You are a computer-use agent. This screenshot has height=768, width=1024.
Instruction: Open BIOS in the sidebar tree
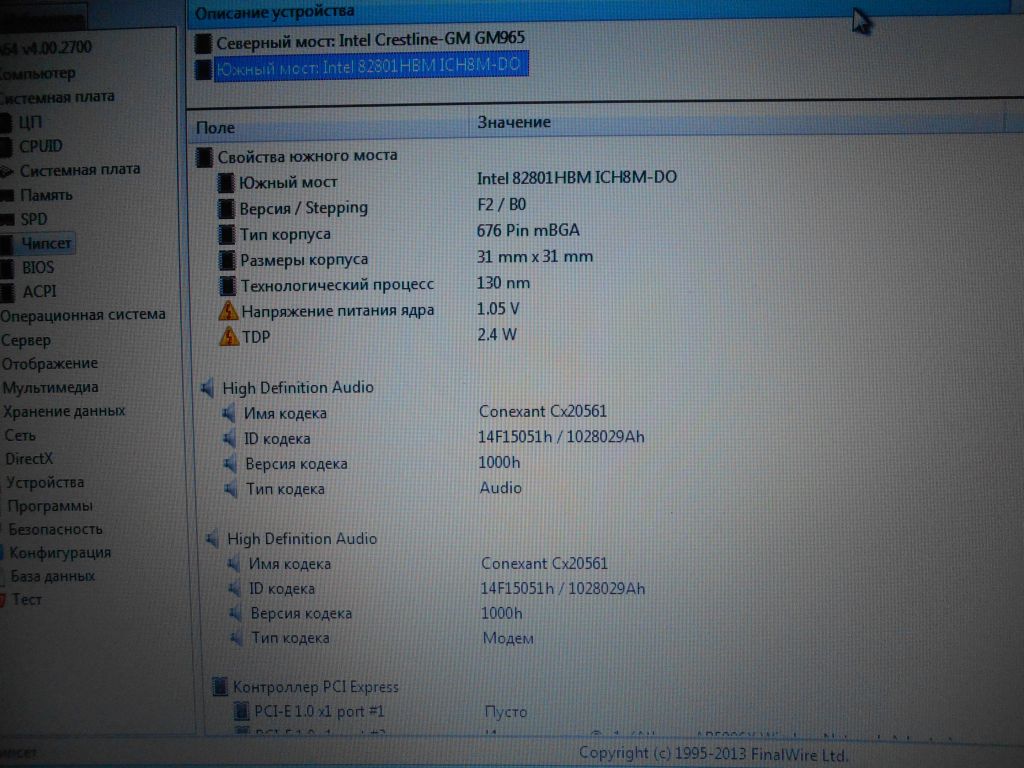tap(38, 267)
